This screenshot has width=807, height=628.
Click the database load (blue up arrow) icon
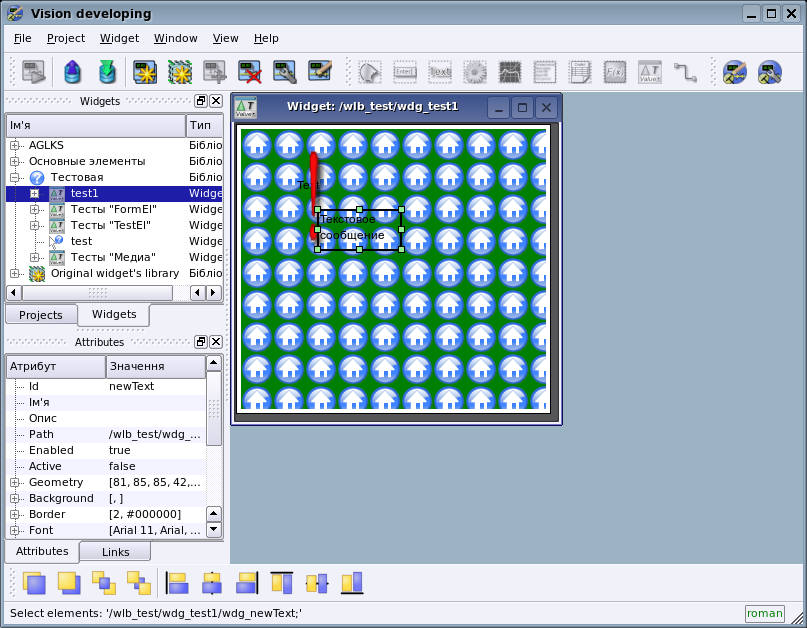[x=72, y=72]
